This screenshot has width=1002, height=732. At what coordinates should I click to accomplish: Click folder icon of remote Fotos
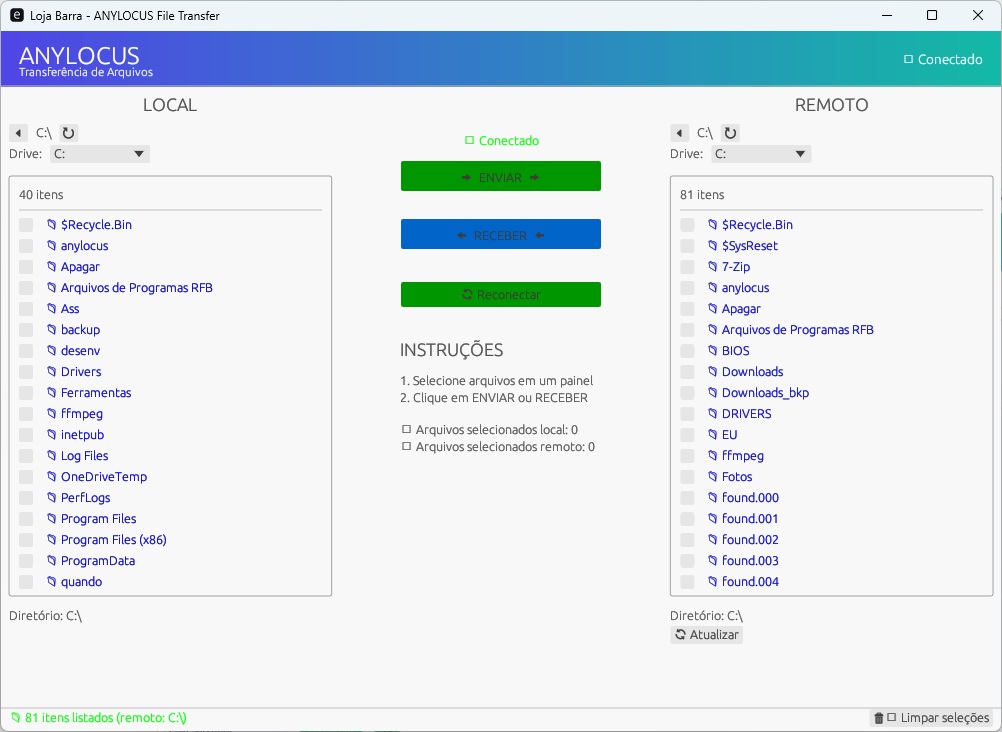pos(713,476)
